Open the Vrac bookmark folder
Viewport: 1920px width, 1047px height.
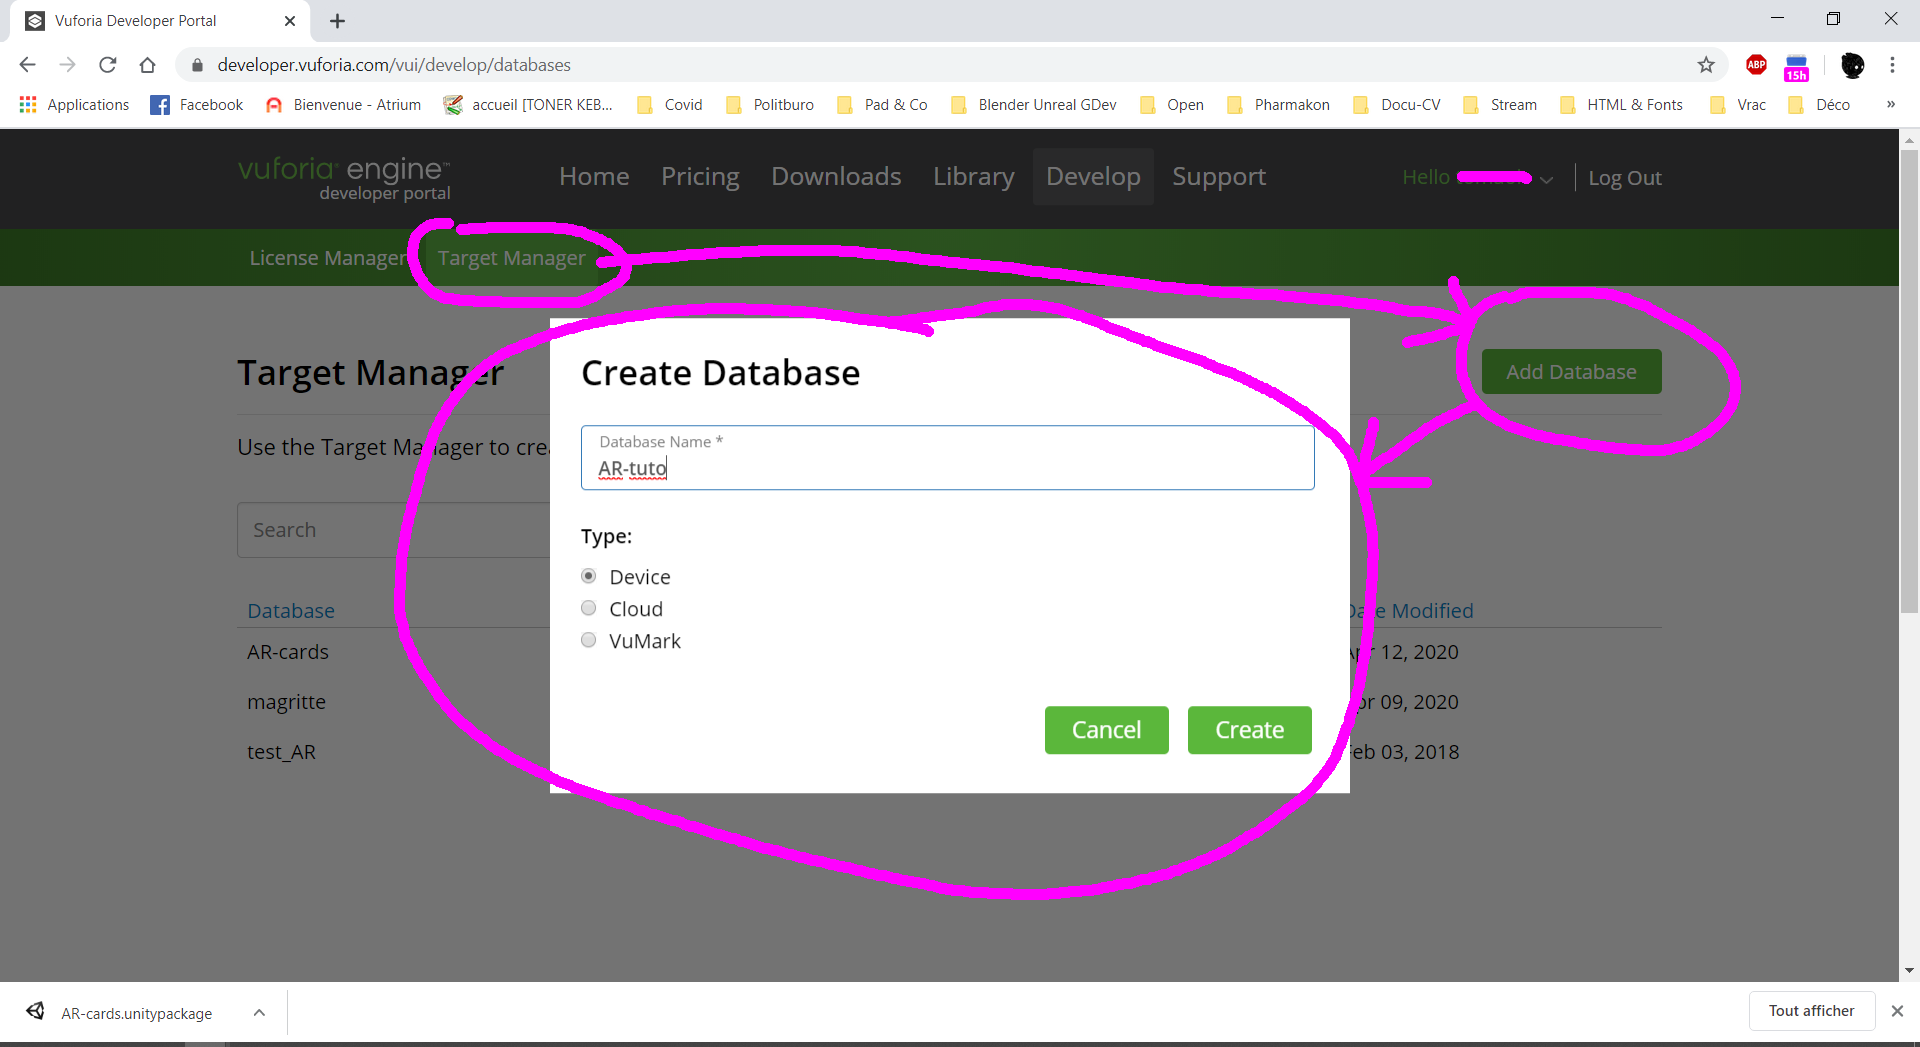point(1738,105)
